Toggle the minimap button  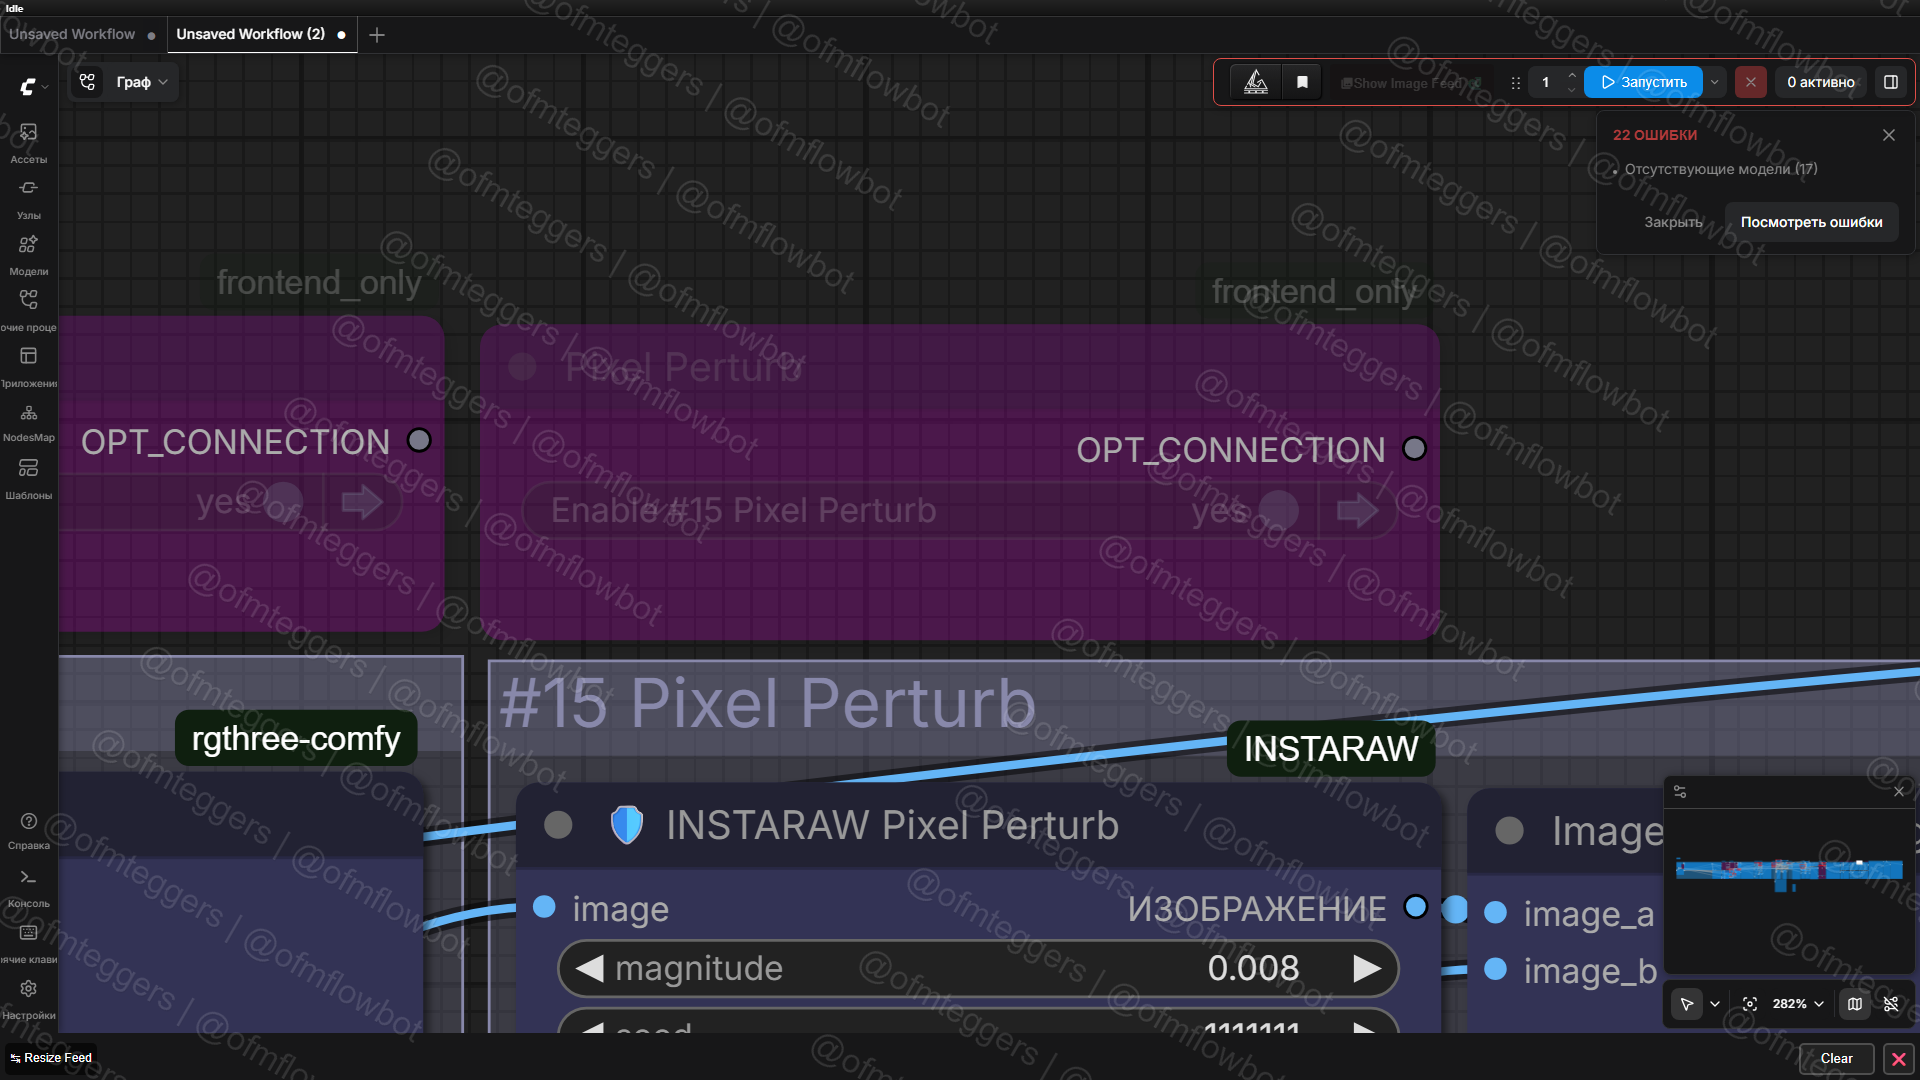tap(1855, 1004)
